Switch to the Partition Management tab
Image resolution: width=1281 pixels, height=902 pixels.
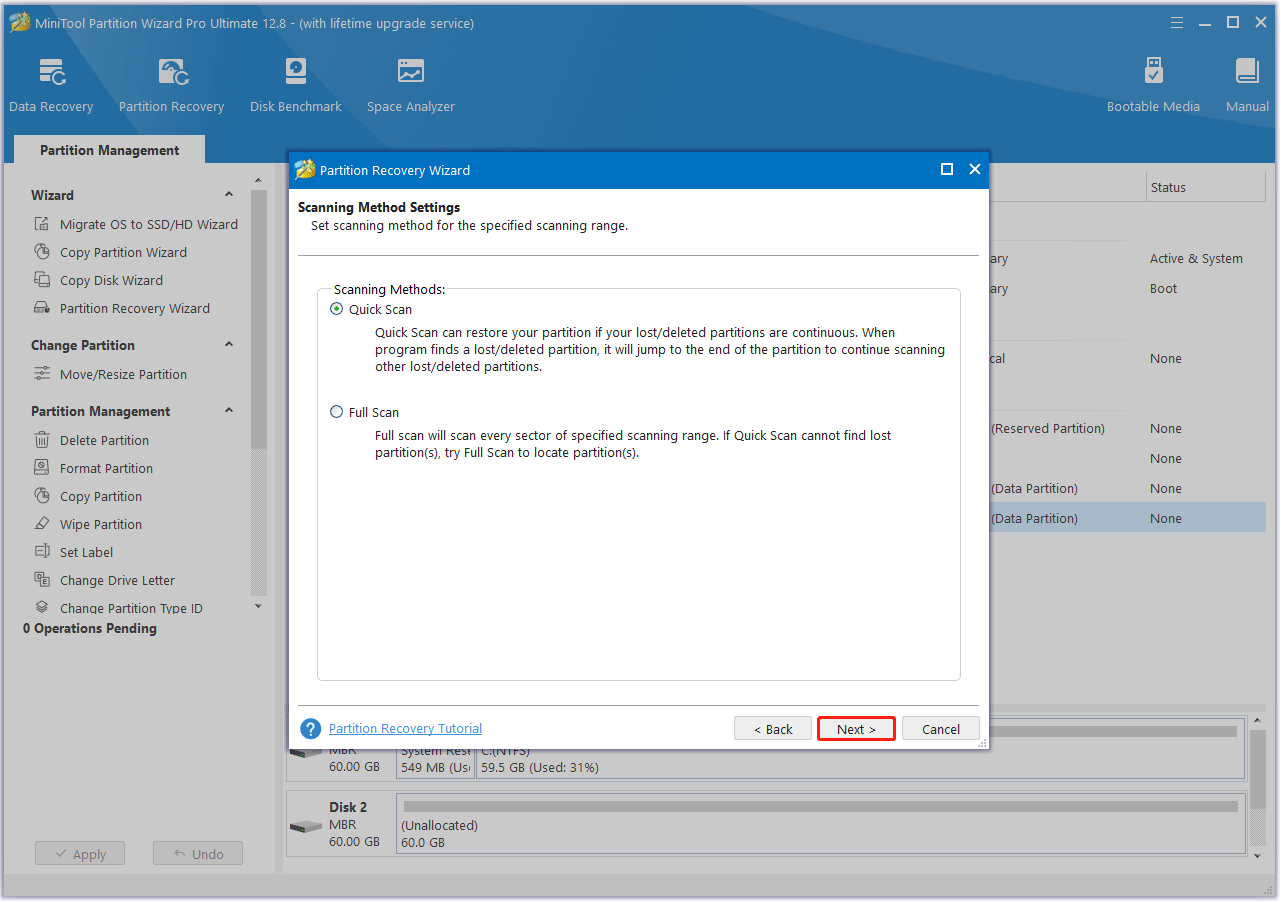(x=109, y=150)
